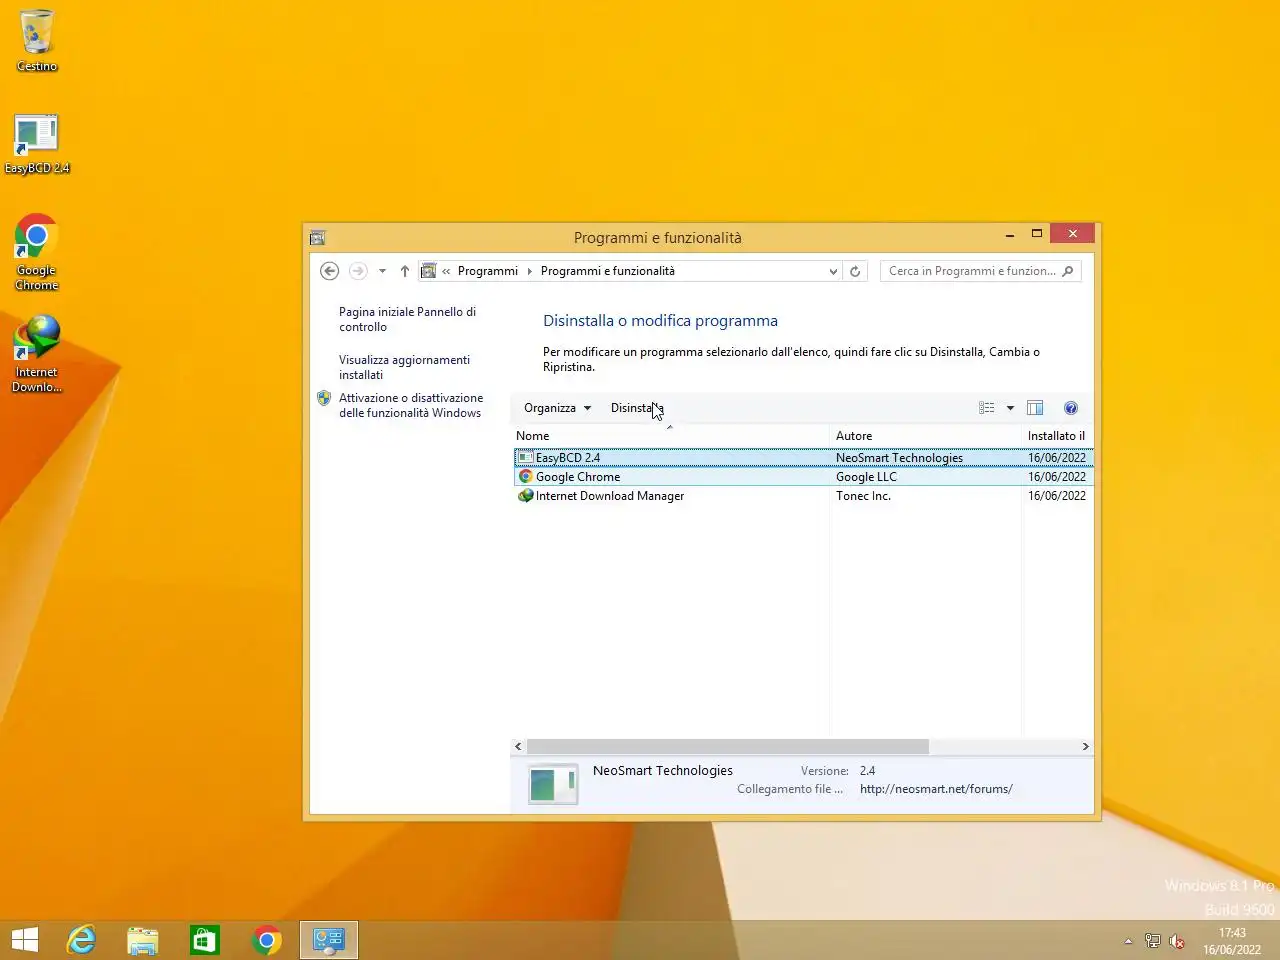Open the Cestino recycle bin desktop icon
The height and width of the screenshot is (960, 1280).
(x=37, y=41)
